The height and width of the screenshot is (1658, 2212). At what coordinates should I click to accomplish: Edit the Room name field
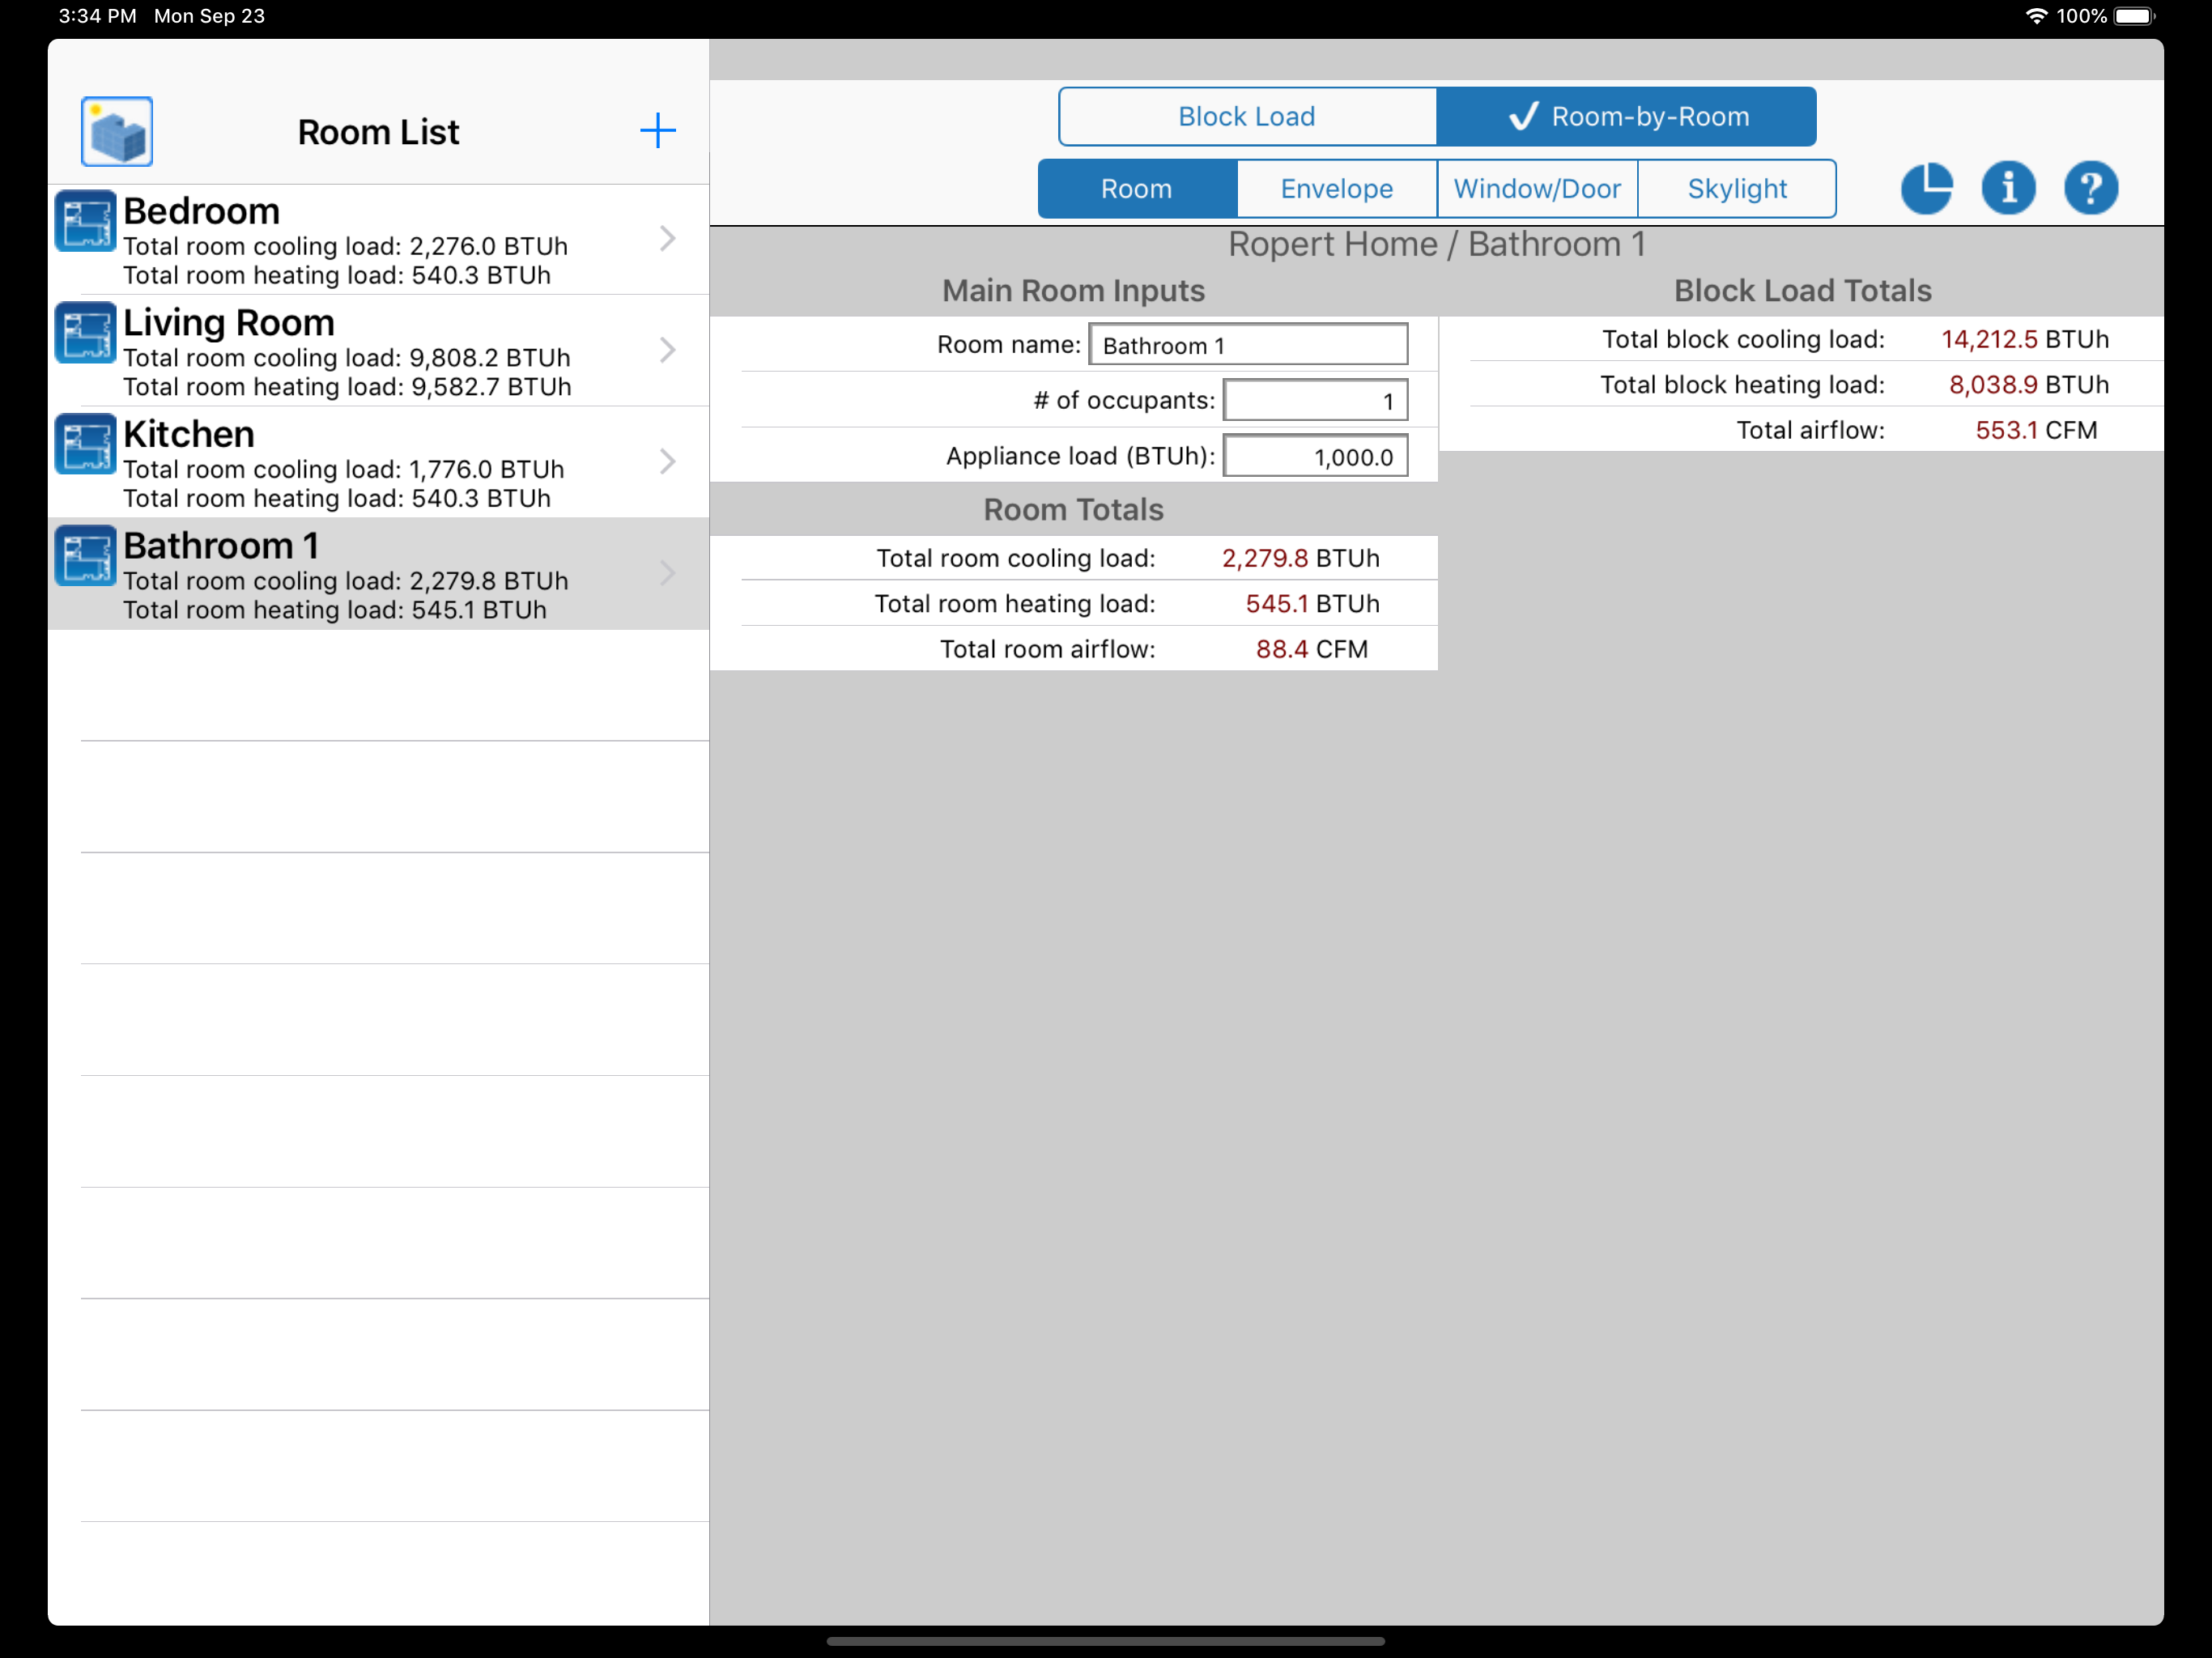(x=1248, y=345)
